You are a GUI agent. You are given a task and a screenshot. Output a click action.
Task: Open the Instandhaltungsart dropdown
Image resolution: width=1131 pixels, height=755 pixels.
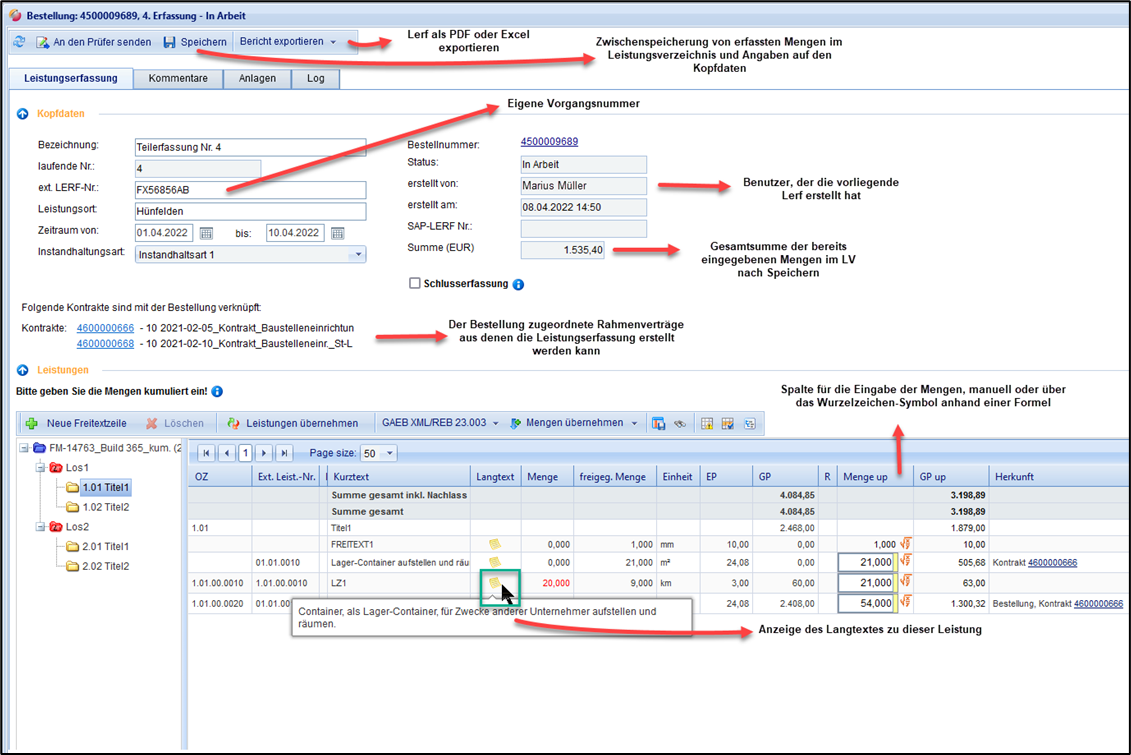[357, 255]
